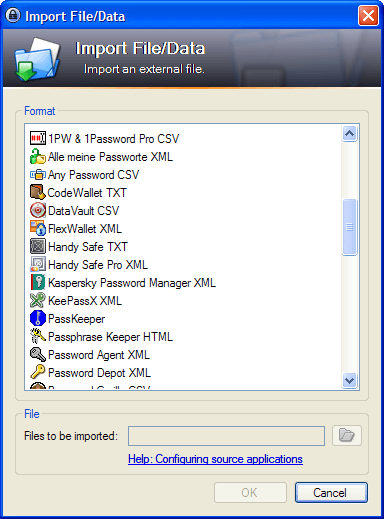
Task: Select Handy Safe Pro XML entry
Action: click(98, 265)
